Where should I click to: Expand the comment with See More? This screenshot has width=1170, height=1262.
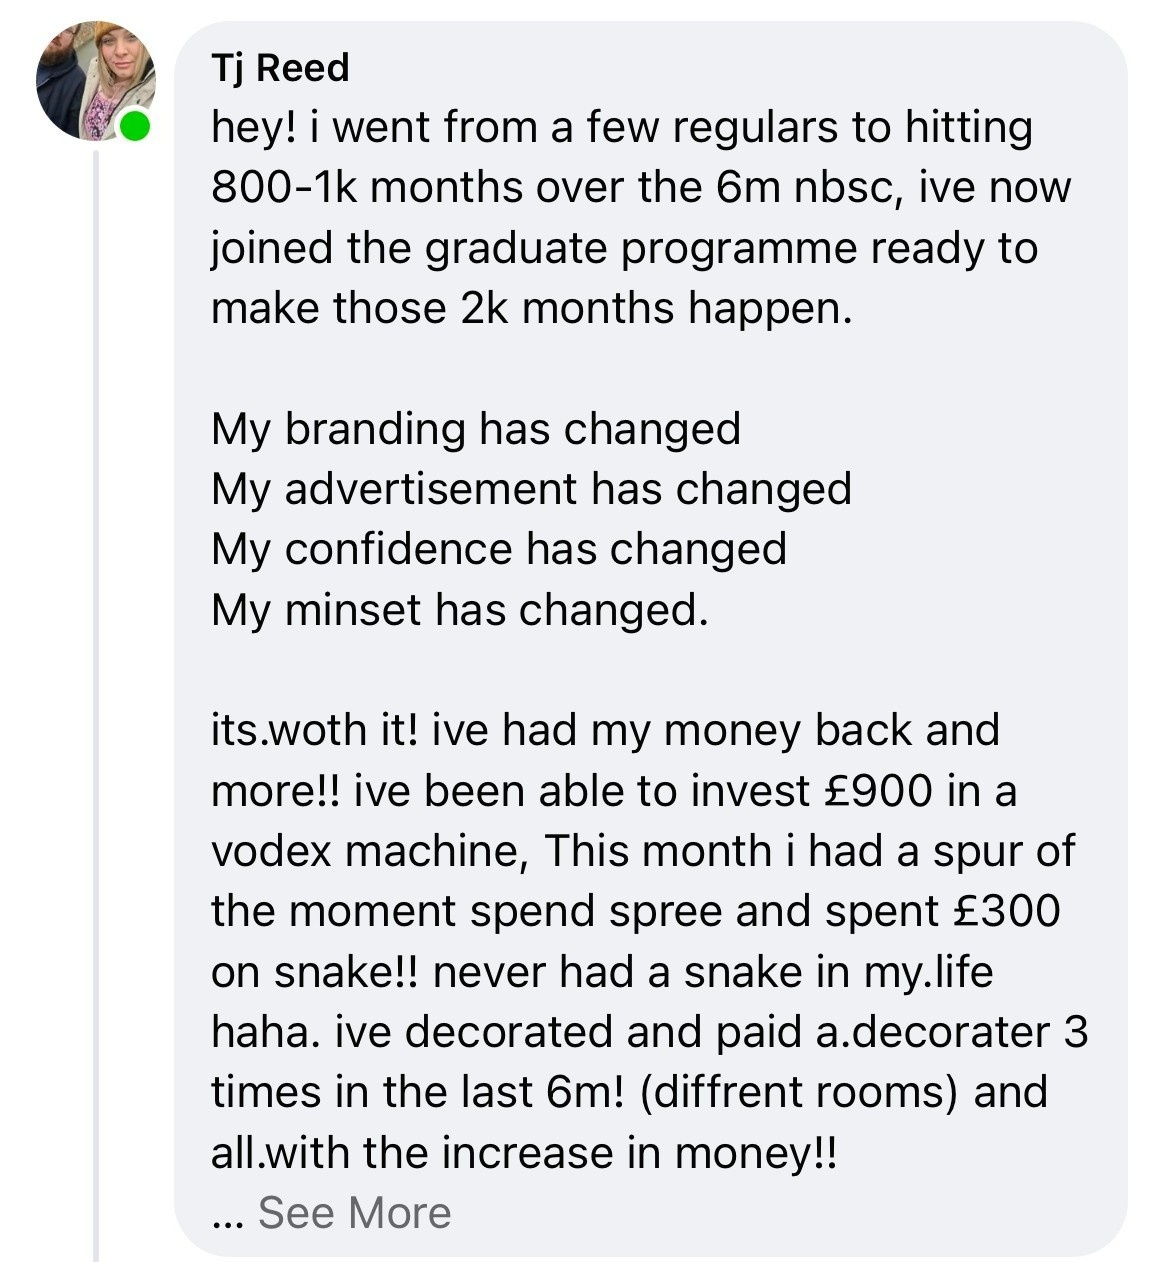354,1213
